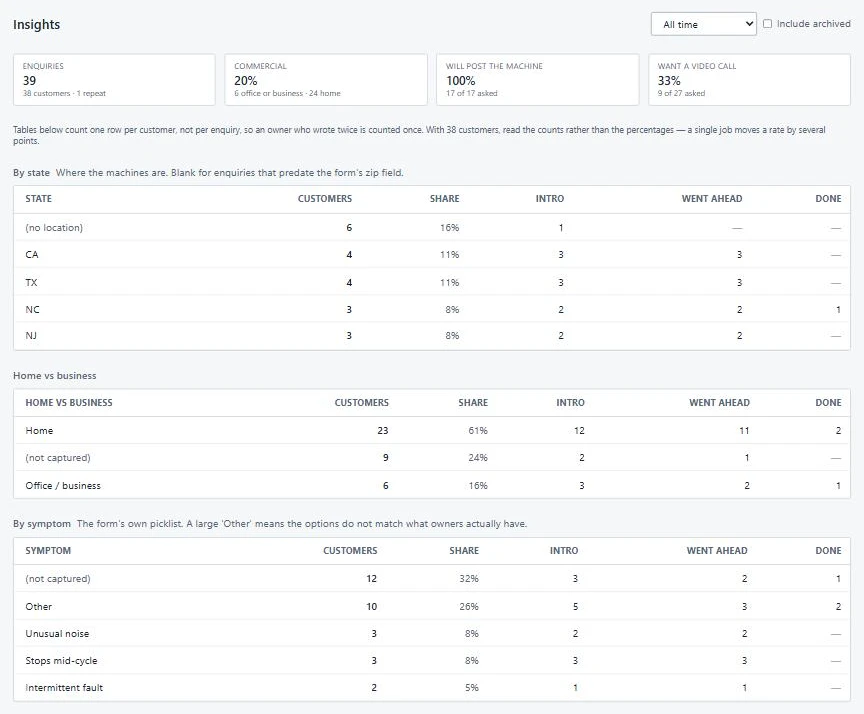Viewport: 864px width, 714px height.
Task: Select the Stops mid-cycle symptom row
Action: (432, 660)
